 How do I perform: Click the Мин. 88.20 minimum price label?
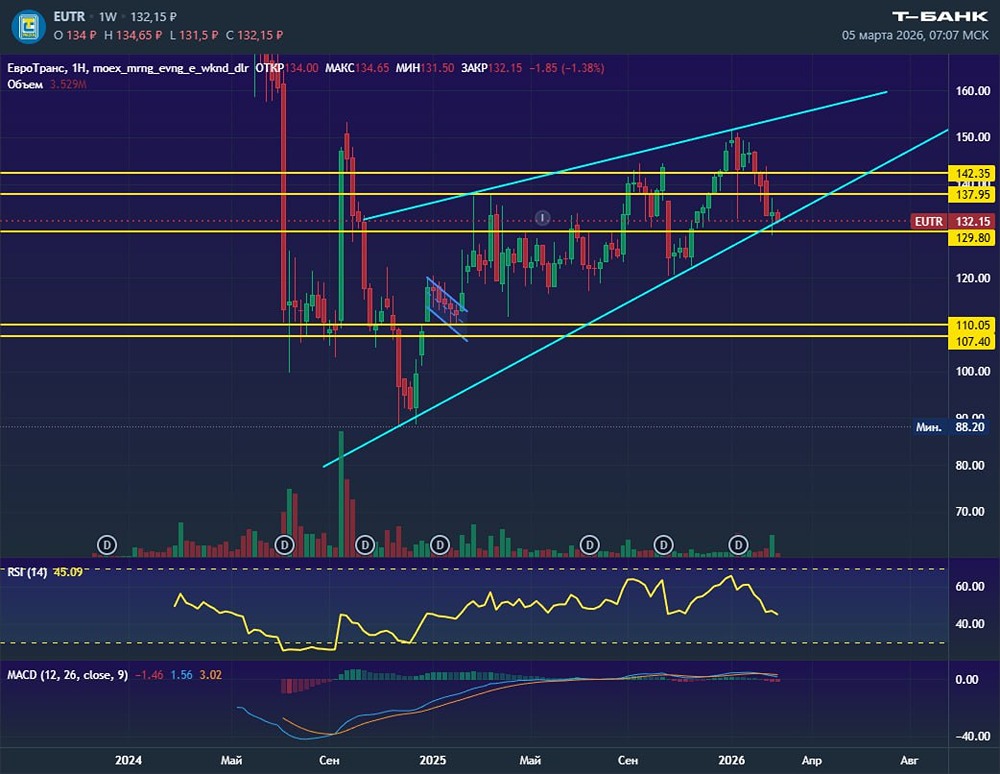pyautogui.click(x=950, y=427)
